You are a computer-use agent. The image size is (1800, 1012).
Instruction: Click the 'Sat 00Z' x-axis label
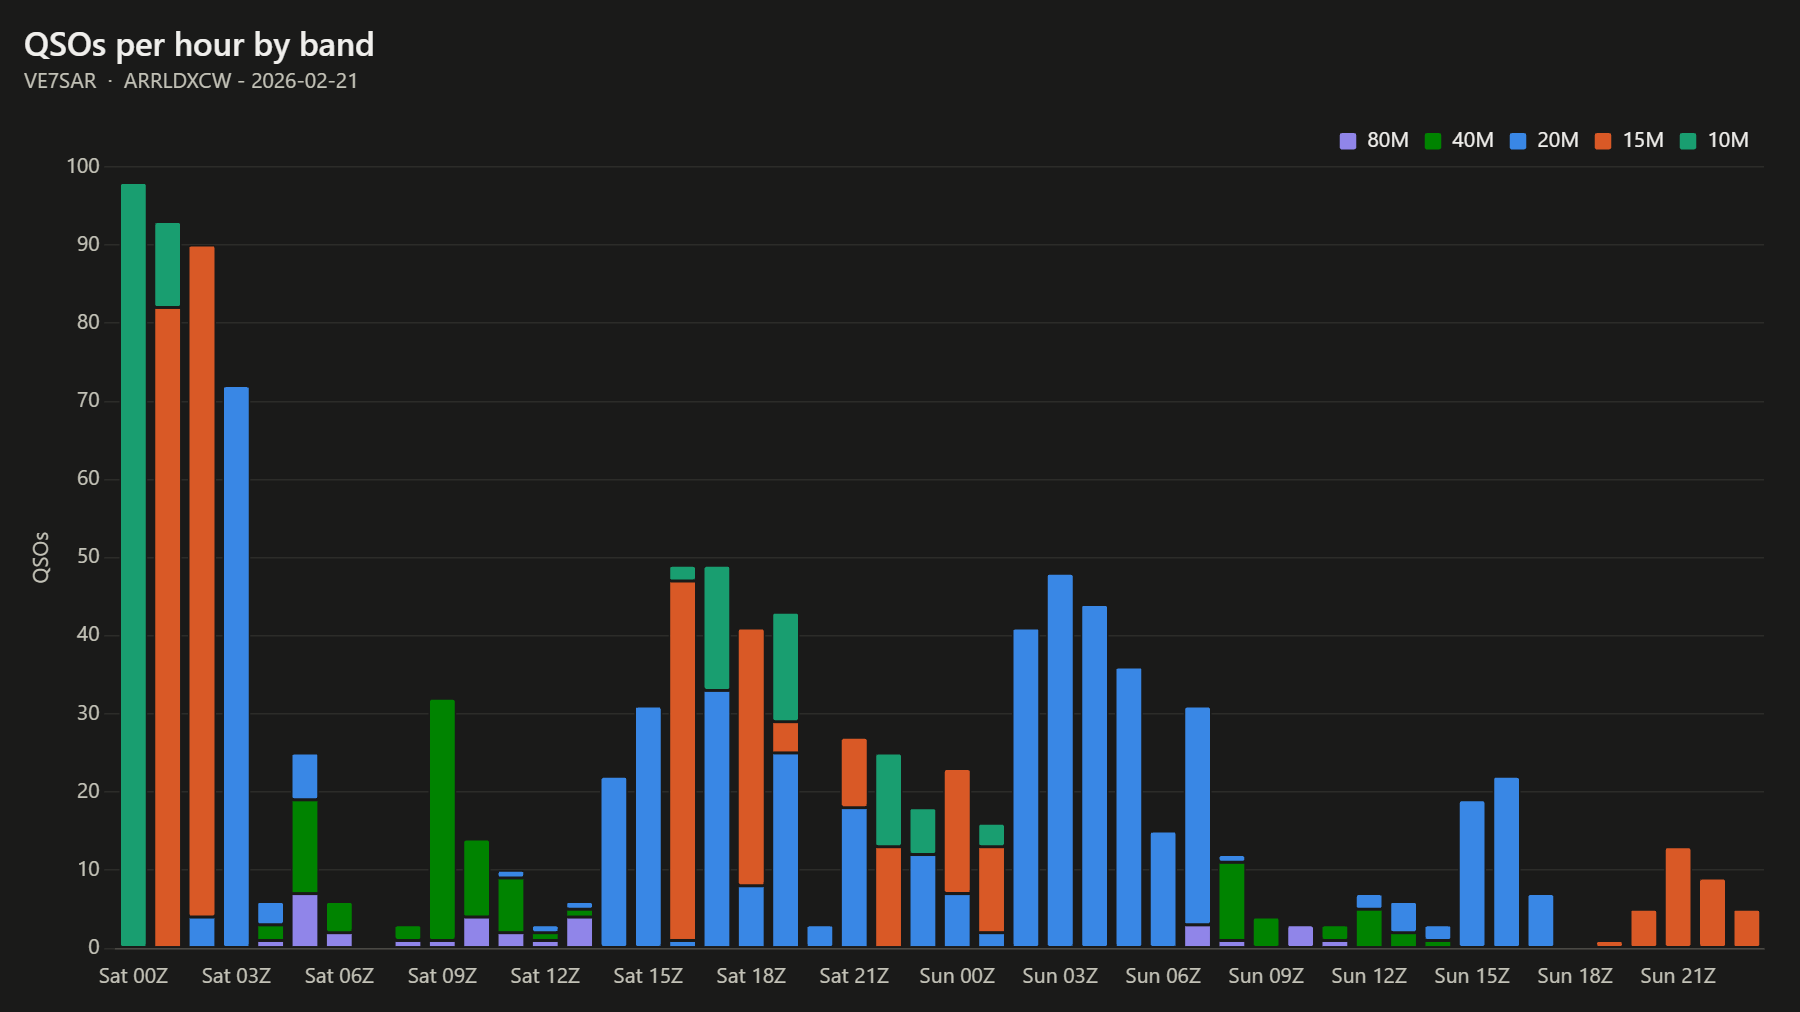pyautogui.click(x=133, y=976)
